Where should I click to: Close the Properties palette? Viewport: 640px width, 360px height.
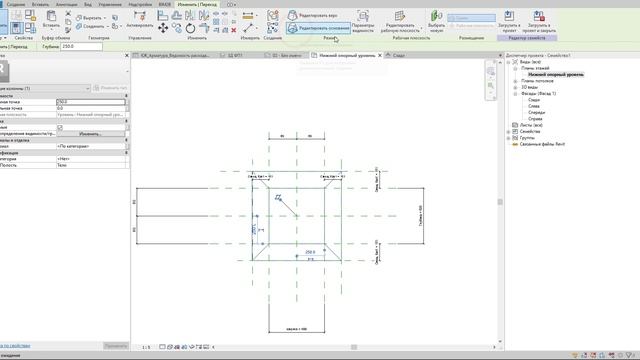point(127,55)
